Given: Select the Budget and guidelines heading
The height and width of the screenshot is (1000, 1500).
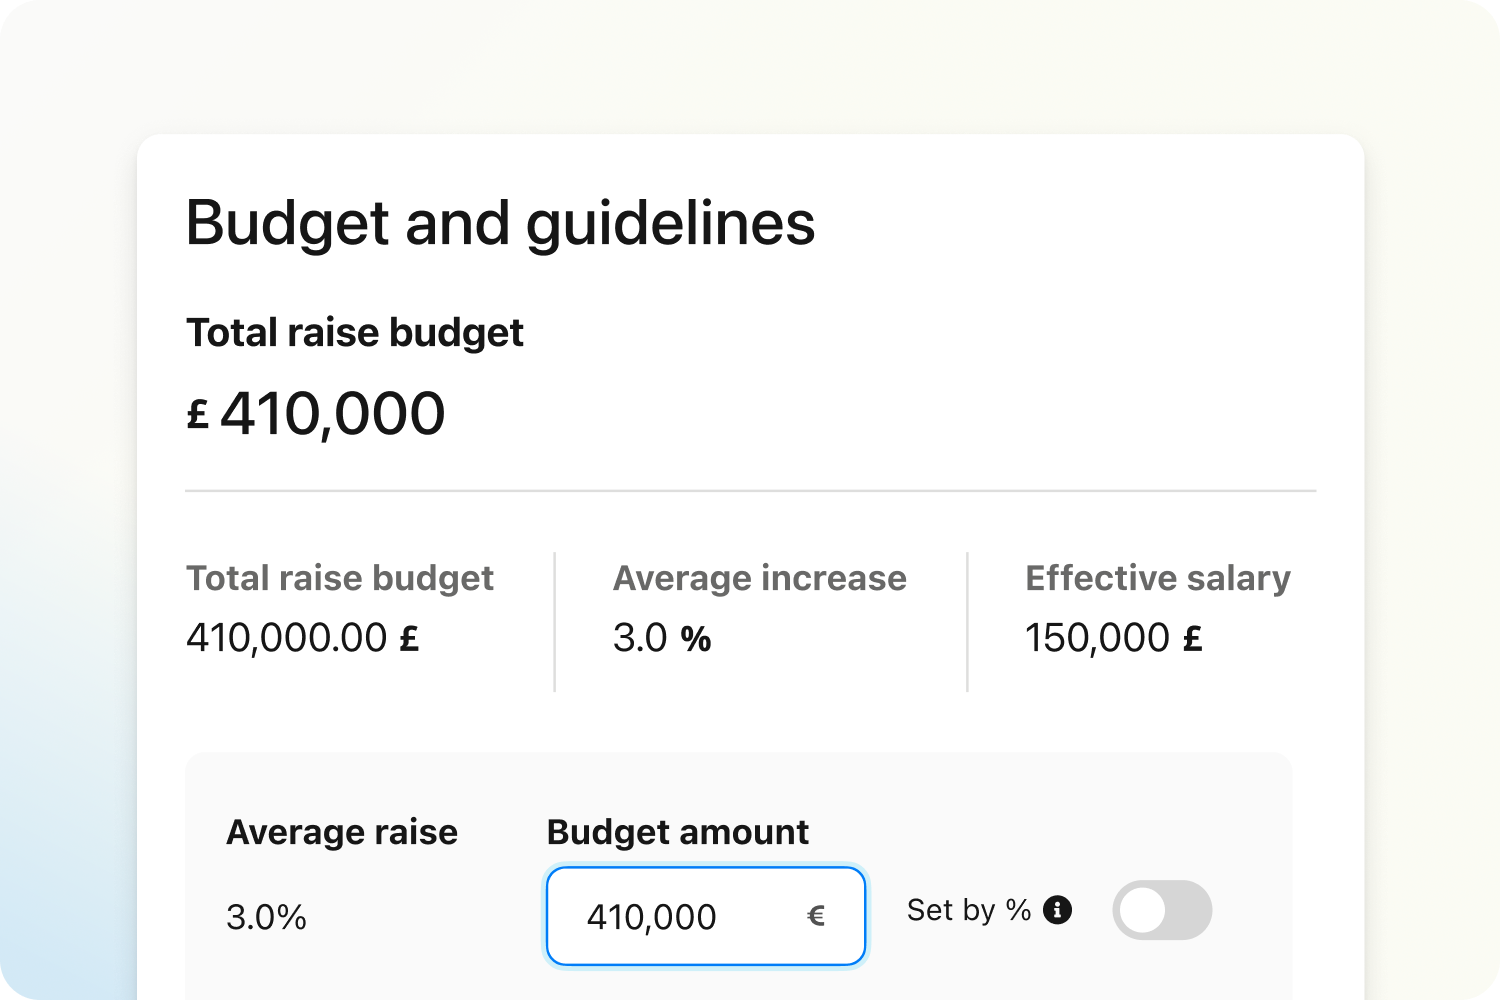Looking at the screenshot, I should [500, 223].
